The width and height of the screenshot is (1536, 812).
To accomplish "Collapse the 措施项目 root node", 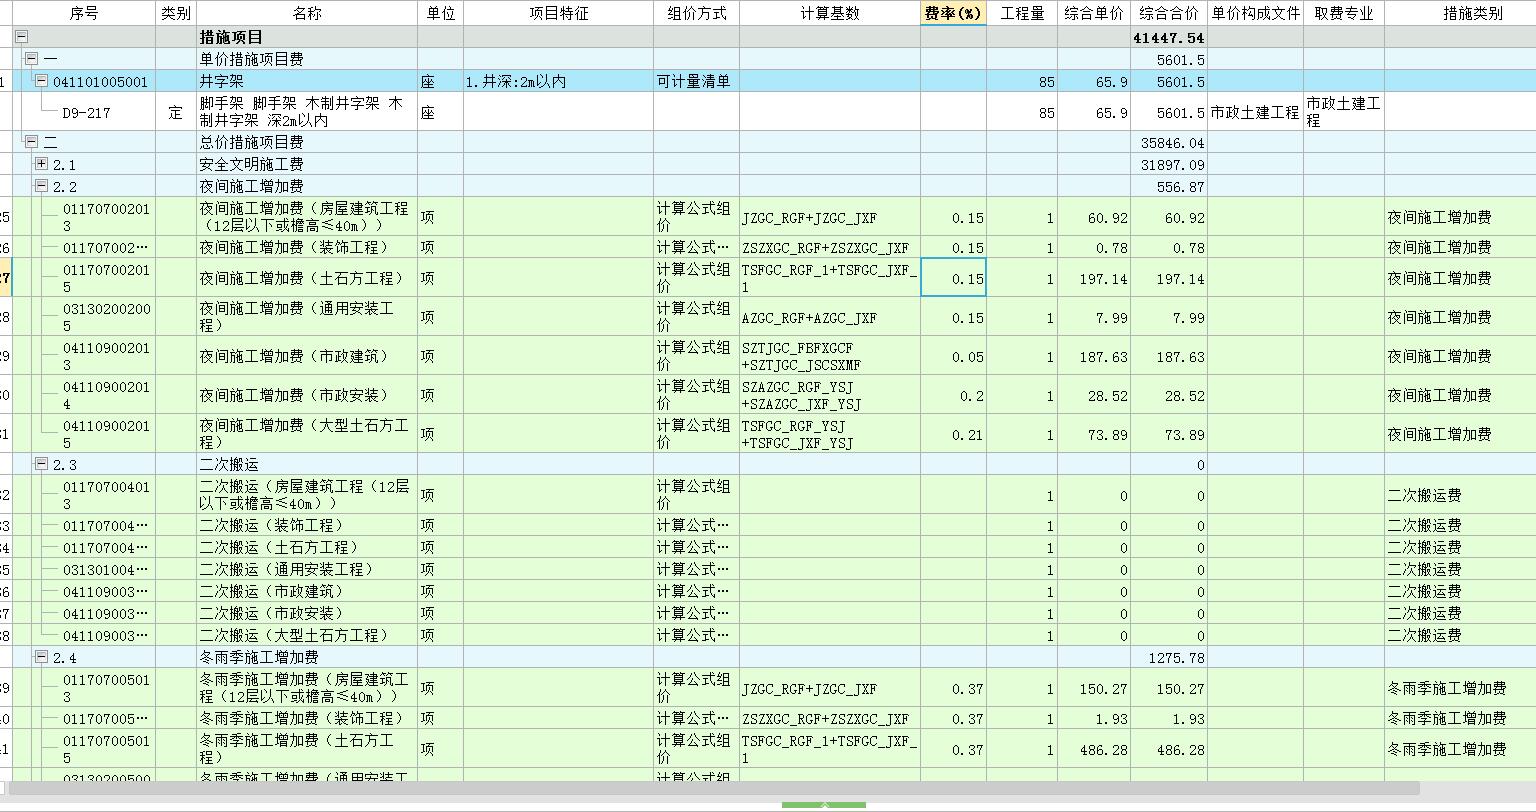I will [x=21, y=37].
